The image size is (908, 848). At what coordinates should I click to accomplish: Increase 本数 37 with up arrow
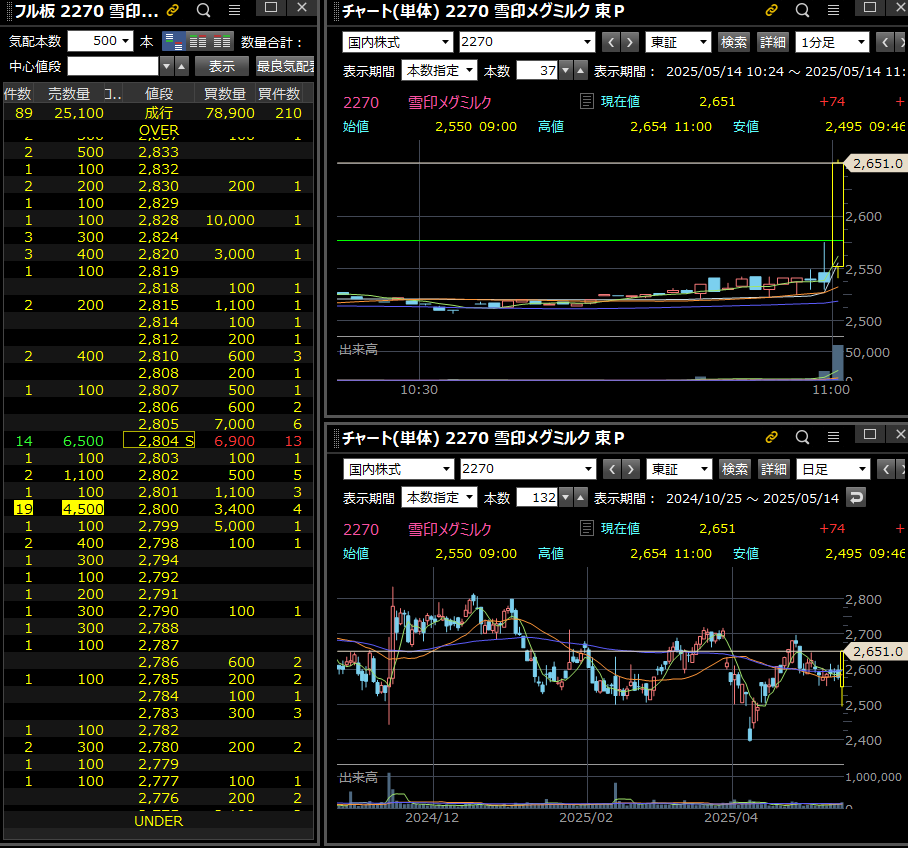(580, 71)
